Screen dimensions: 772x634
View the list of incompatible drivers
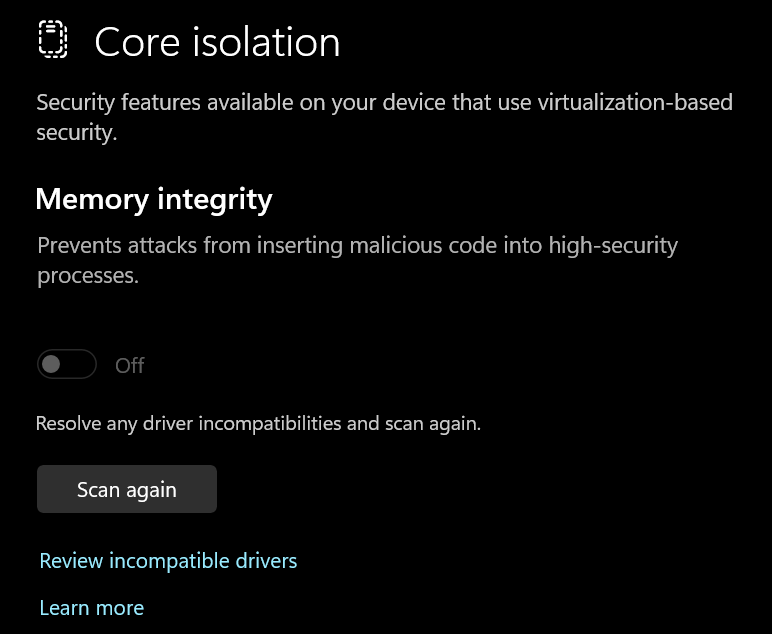point(168,561)
